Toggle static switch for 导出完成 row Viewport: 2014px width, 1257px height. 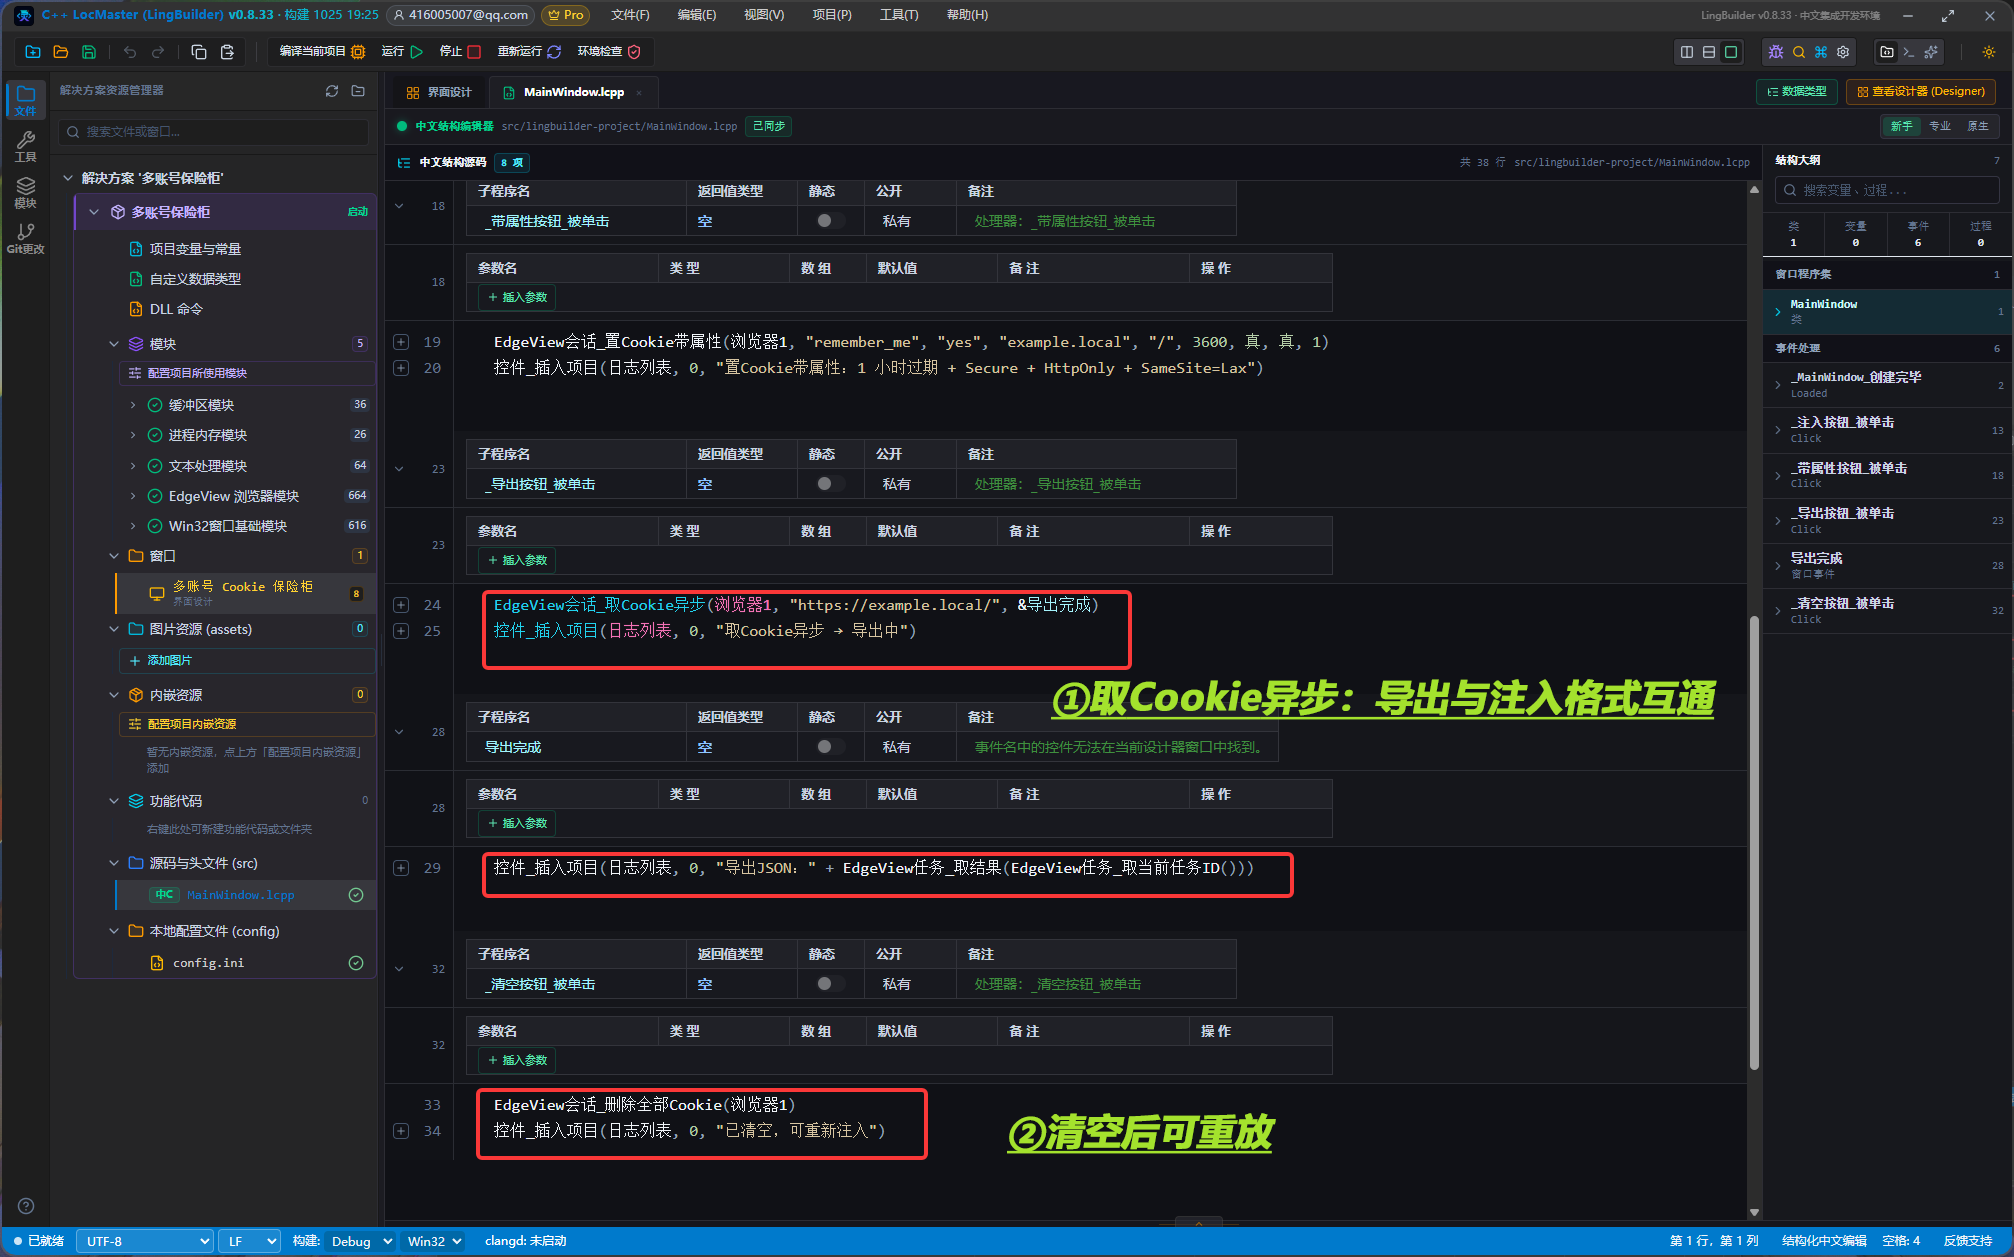[x=828, y=747]
